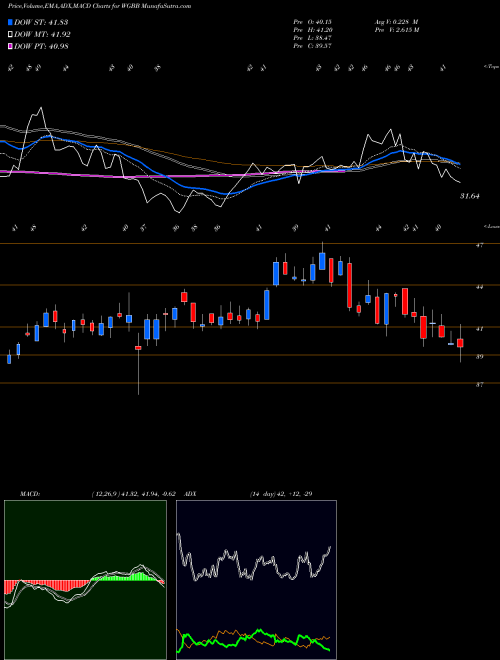The width and height of the screenshot is (500, 660).
Task: Click the 'MACD:' panel heading
Action: [x=30, y=494]
